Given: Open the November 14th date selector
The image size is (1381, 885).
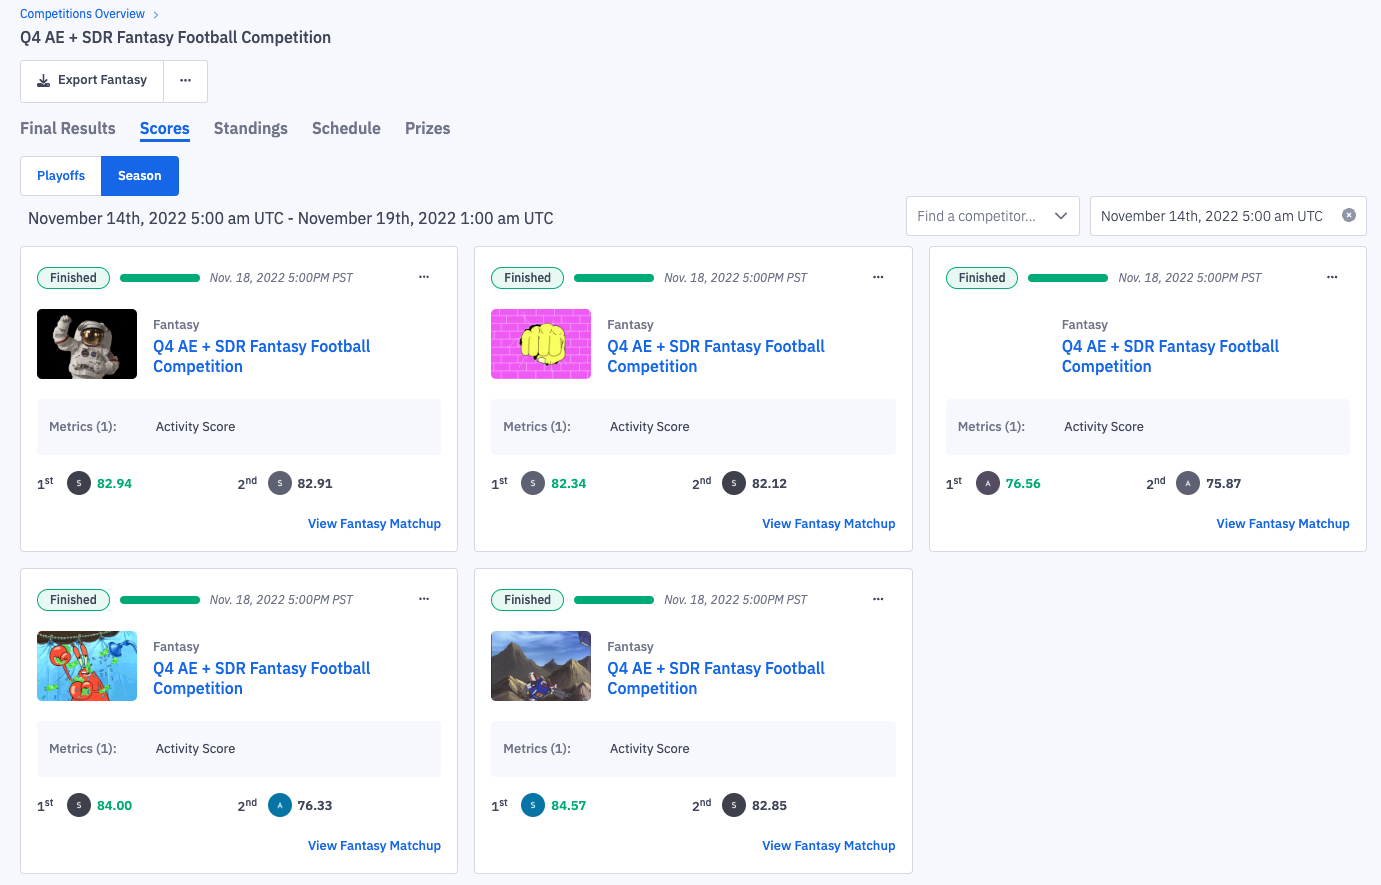Looking at the screenshot, I should (x=1212, y=216).
